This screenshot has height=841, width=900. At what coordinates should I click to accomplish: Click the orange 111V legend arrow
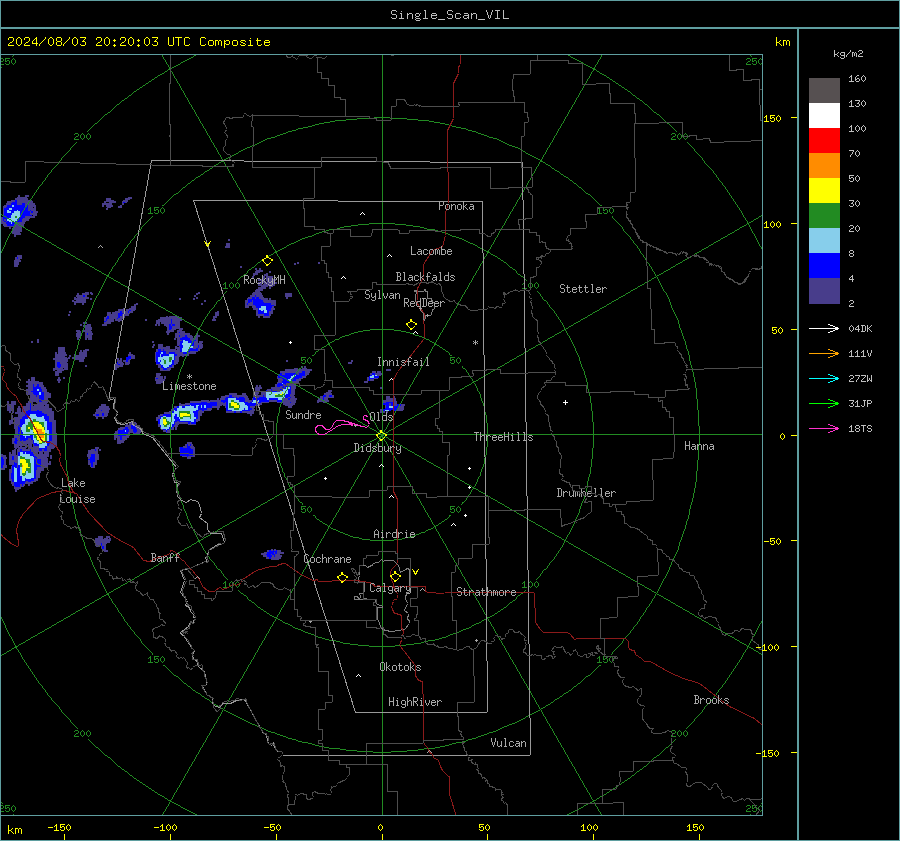(824, 354)
